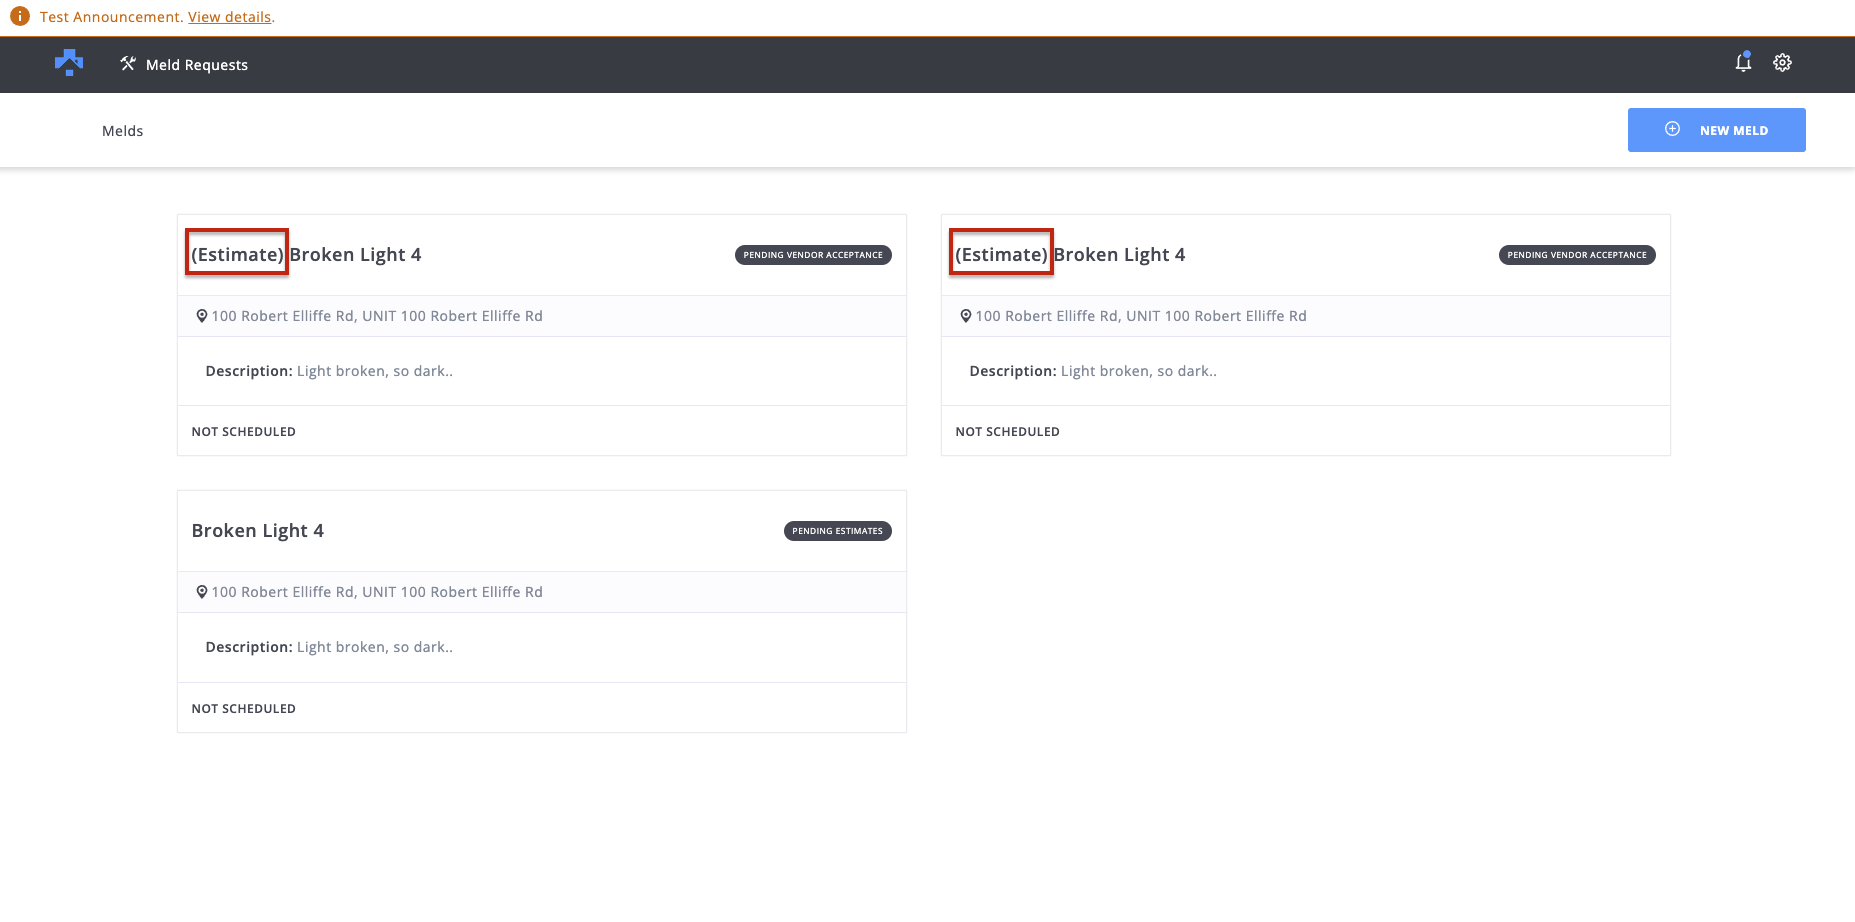The height and width of the screenshot is (922, 1855).
Task: Click address on the Pending Estimates card
Action: (x=377, y=592)
